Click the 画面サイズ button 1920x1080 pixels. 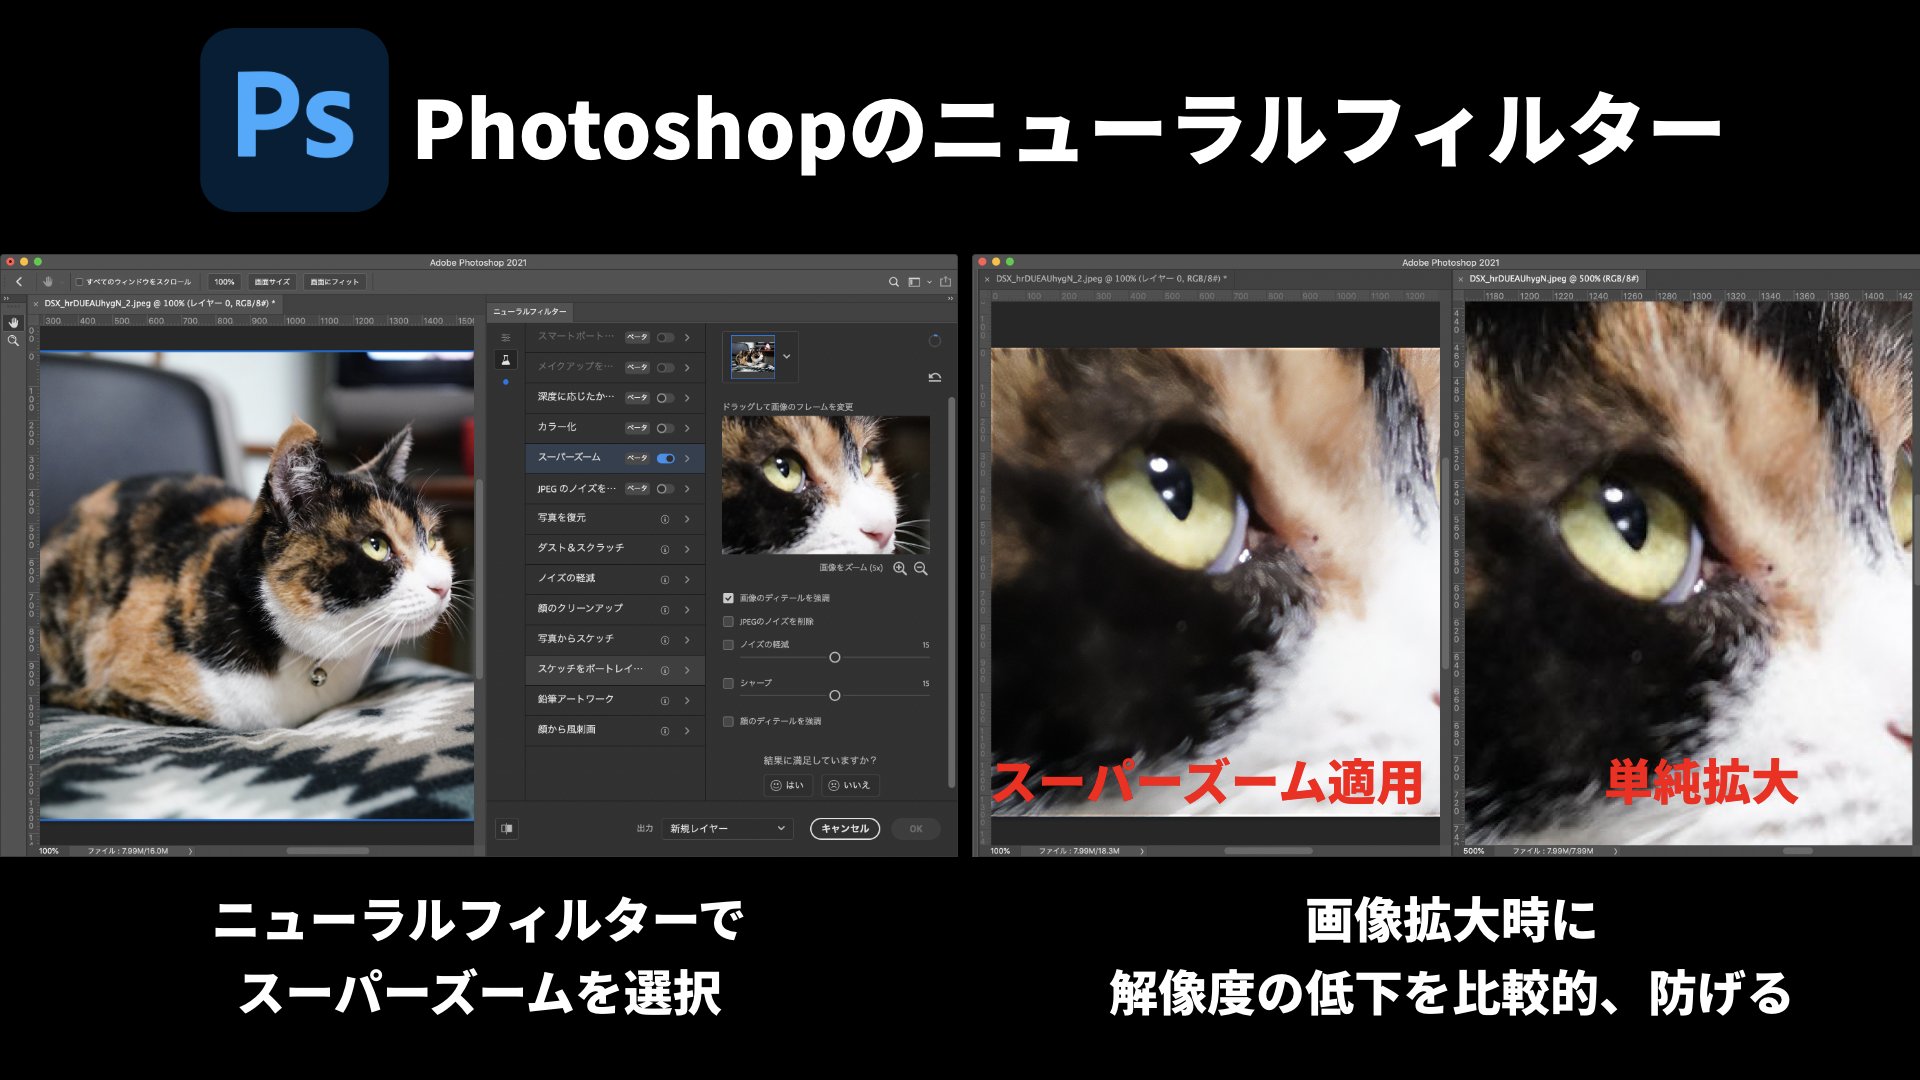(272, 282)
